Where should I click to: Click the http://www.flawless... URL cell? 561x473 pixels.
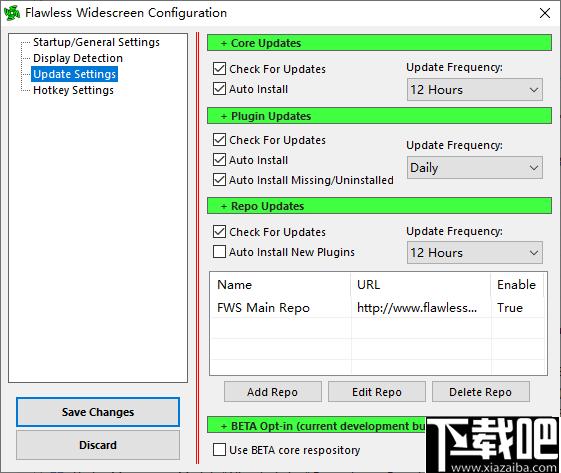(417, 308)
